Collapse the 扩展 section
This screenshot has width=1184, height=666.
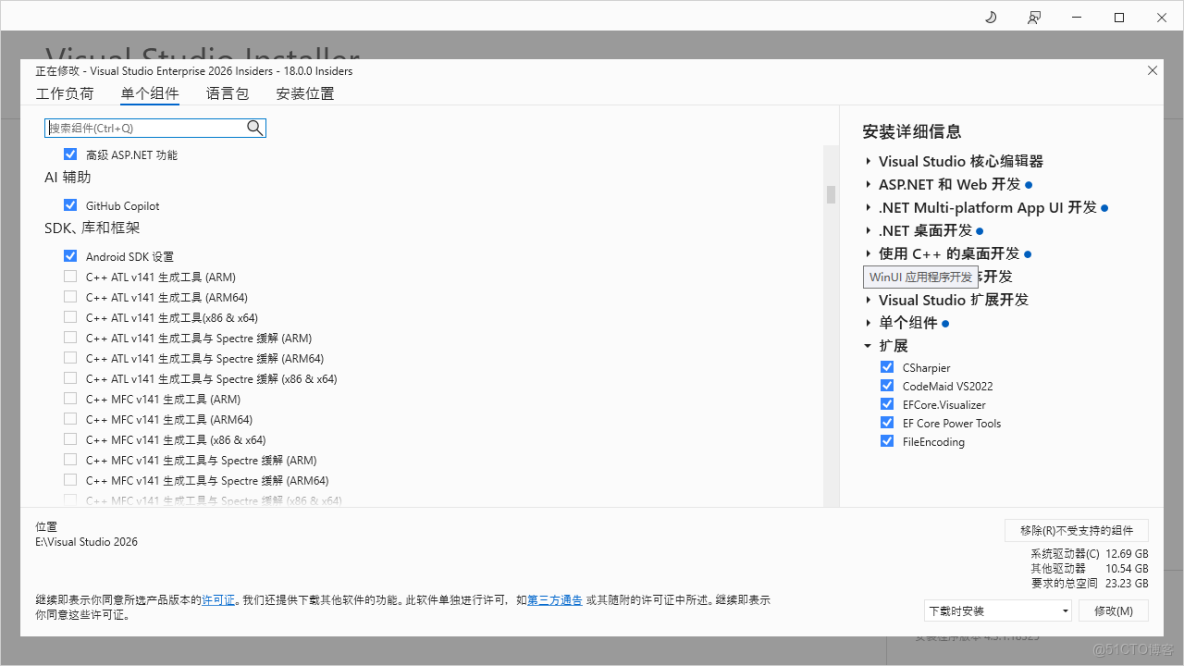point(866,345)
